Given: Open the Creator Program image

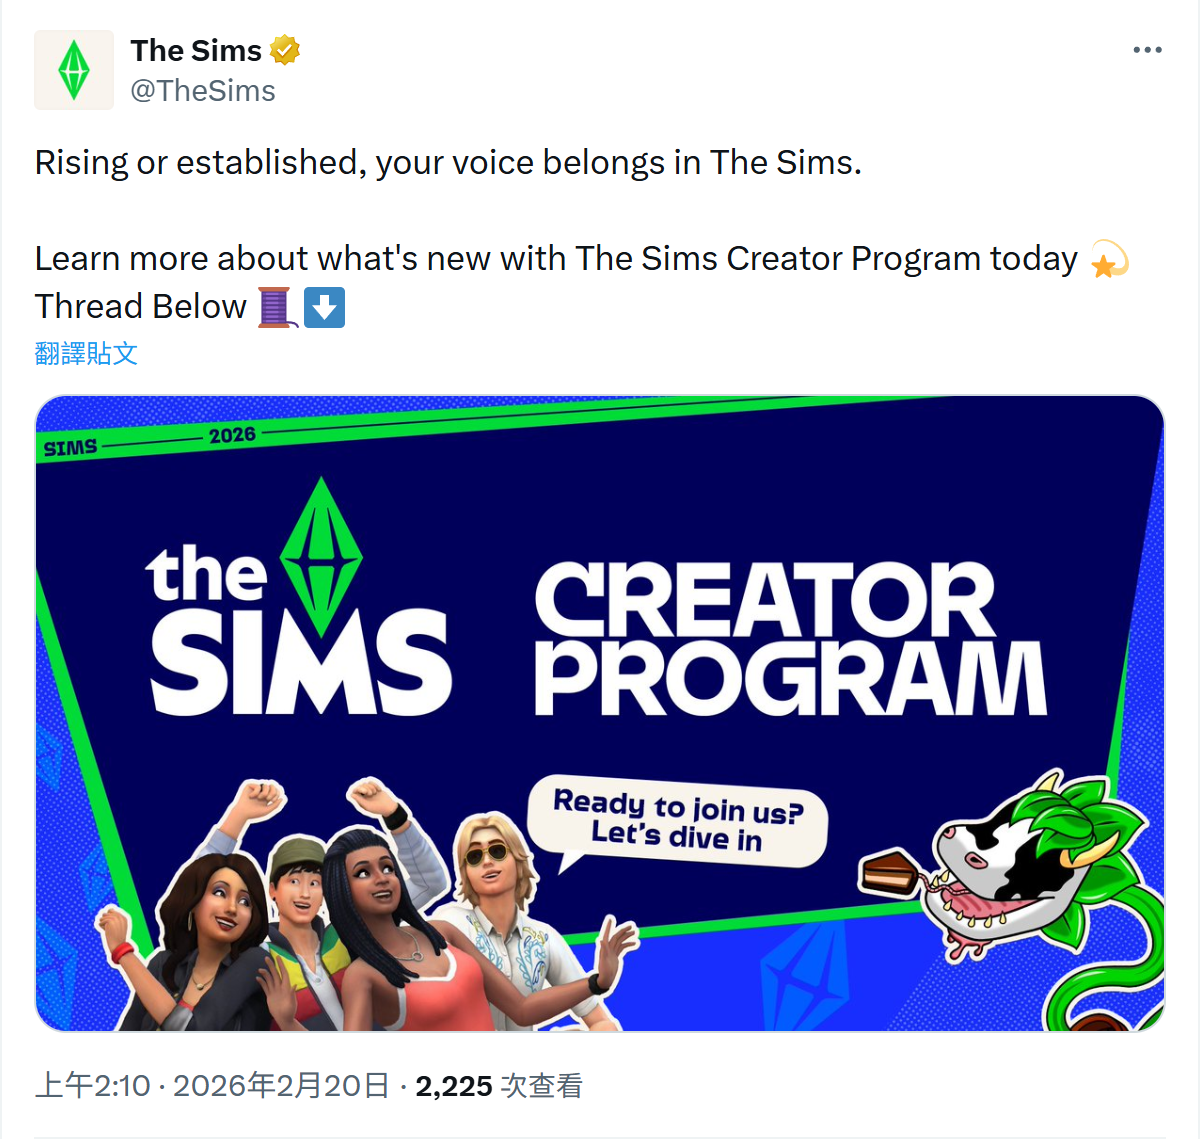Looking at the screenshot, I should (600, 713).
